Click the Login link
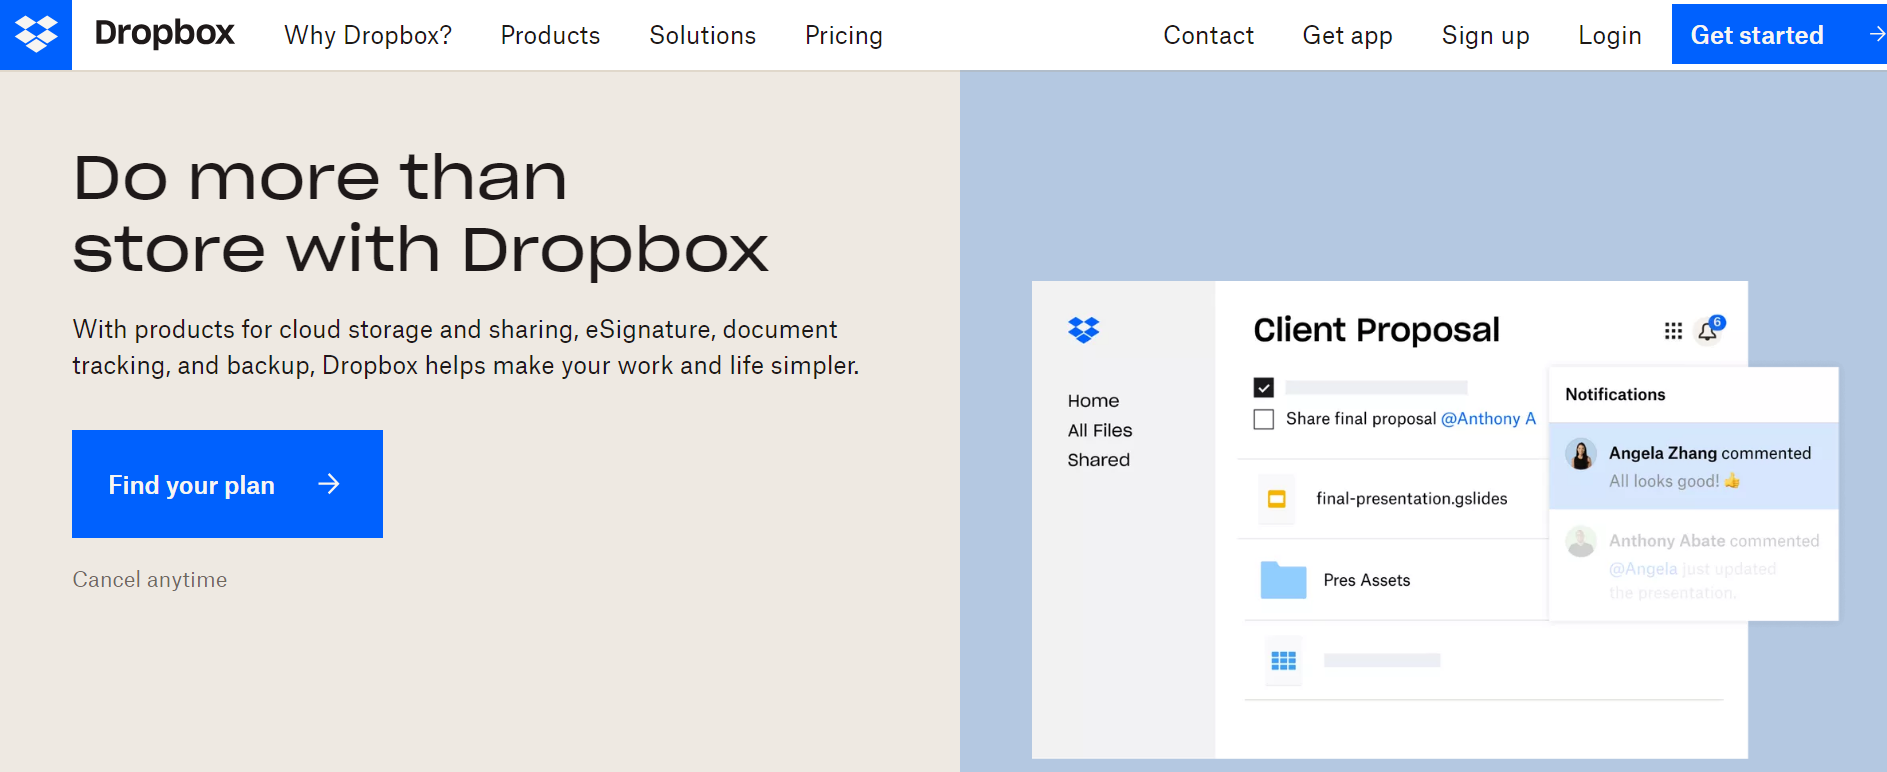This screenshot has height=772, width=1887. [x=1610, y=36]
